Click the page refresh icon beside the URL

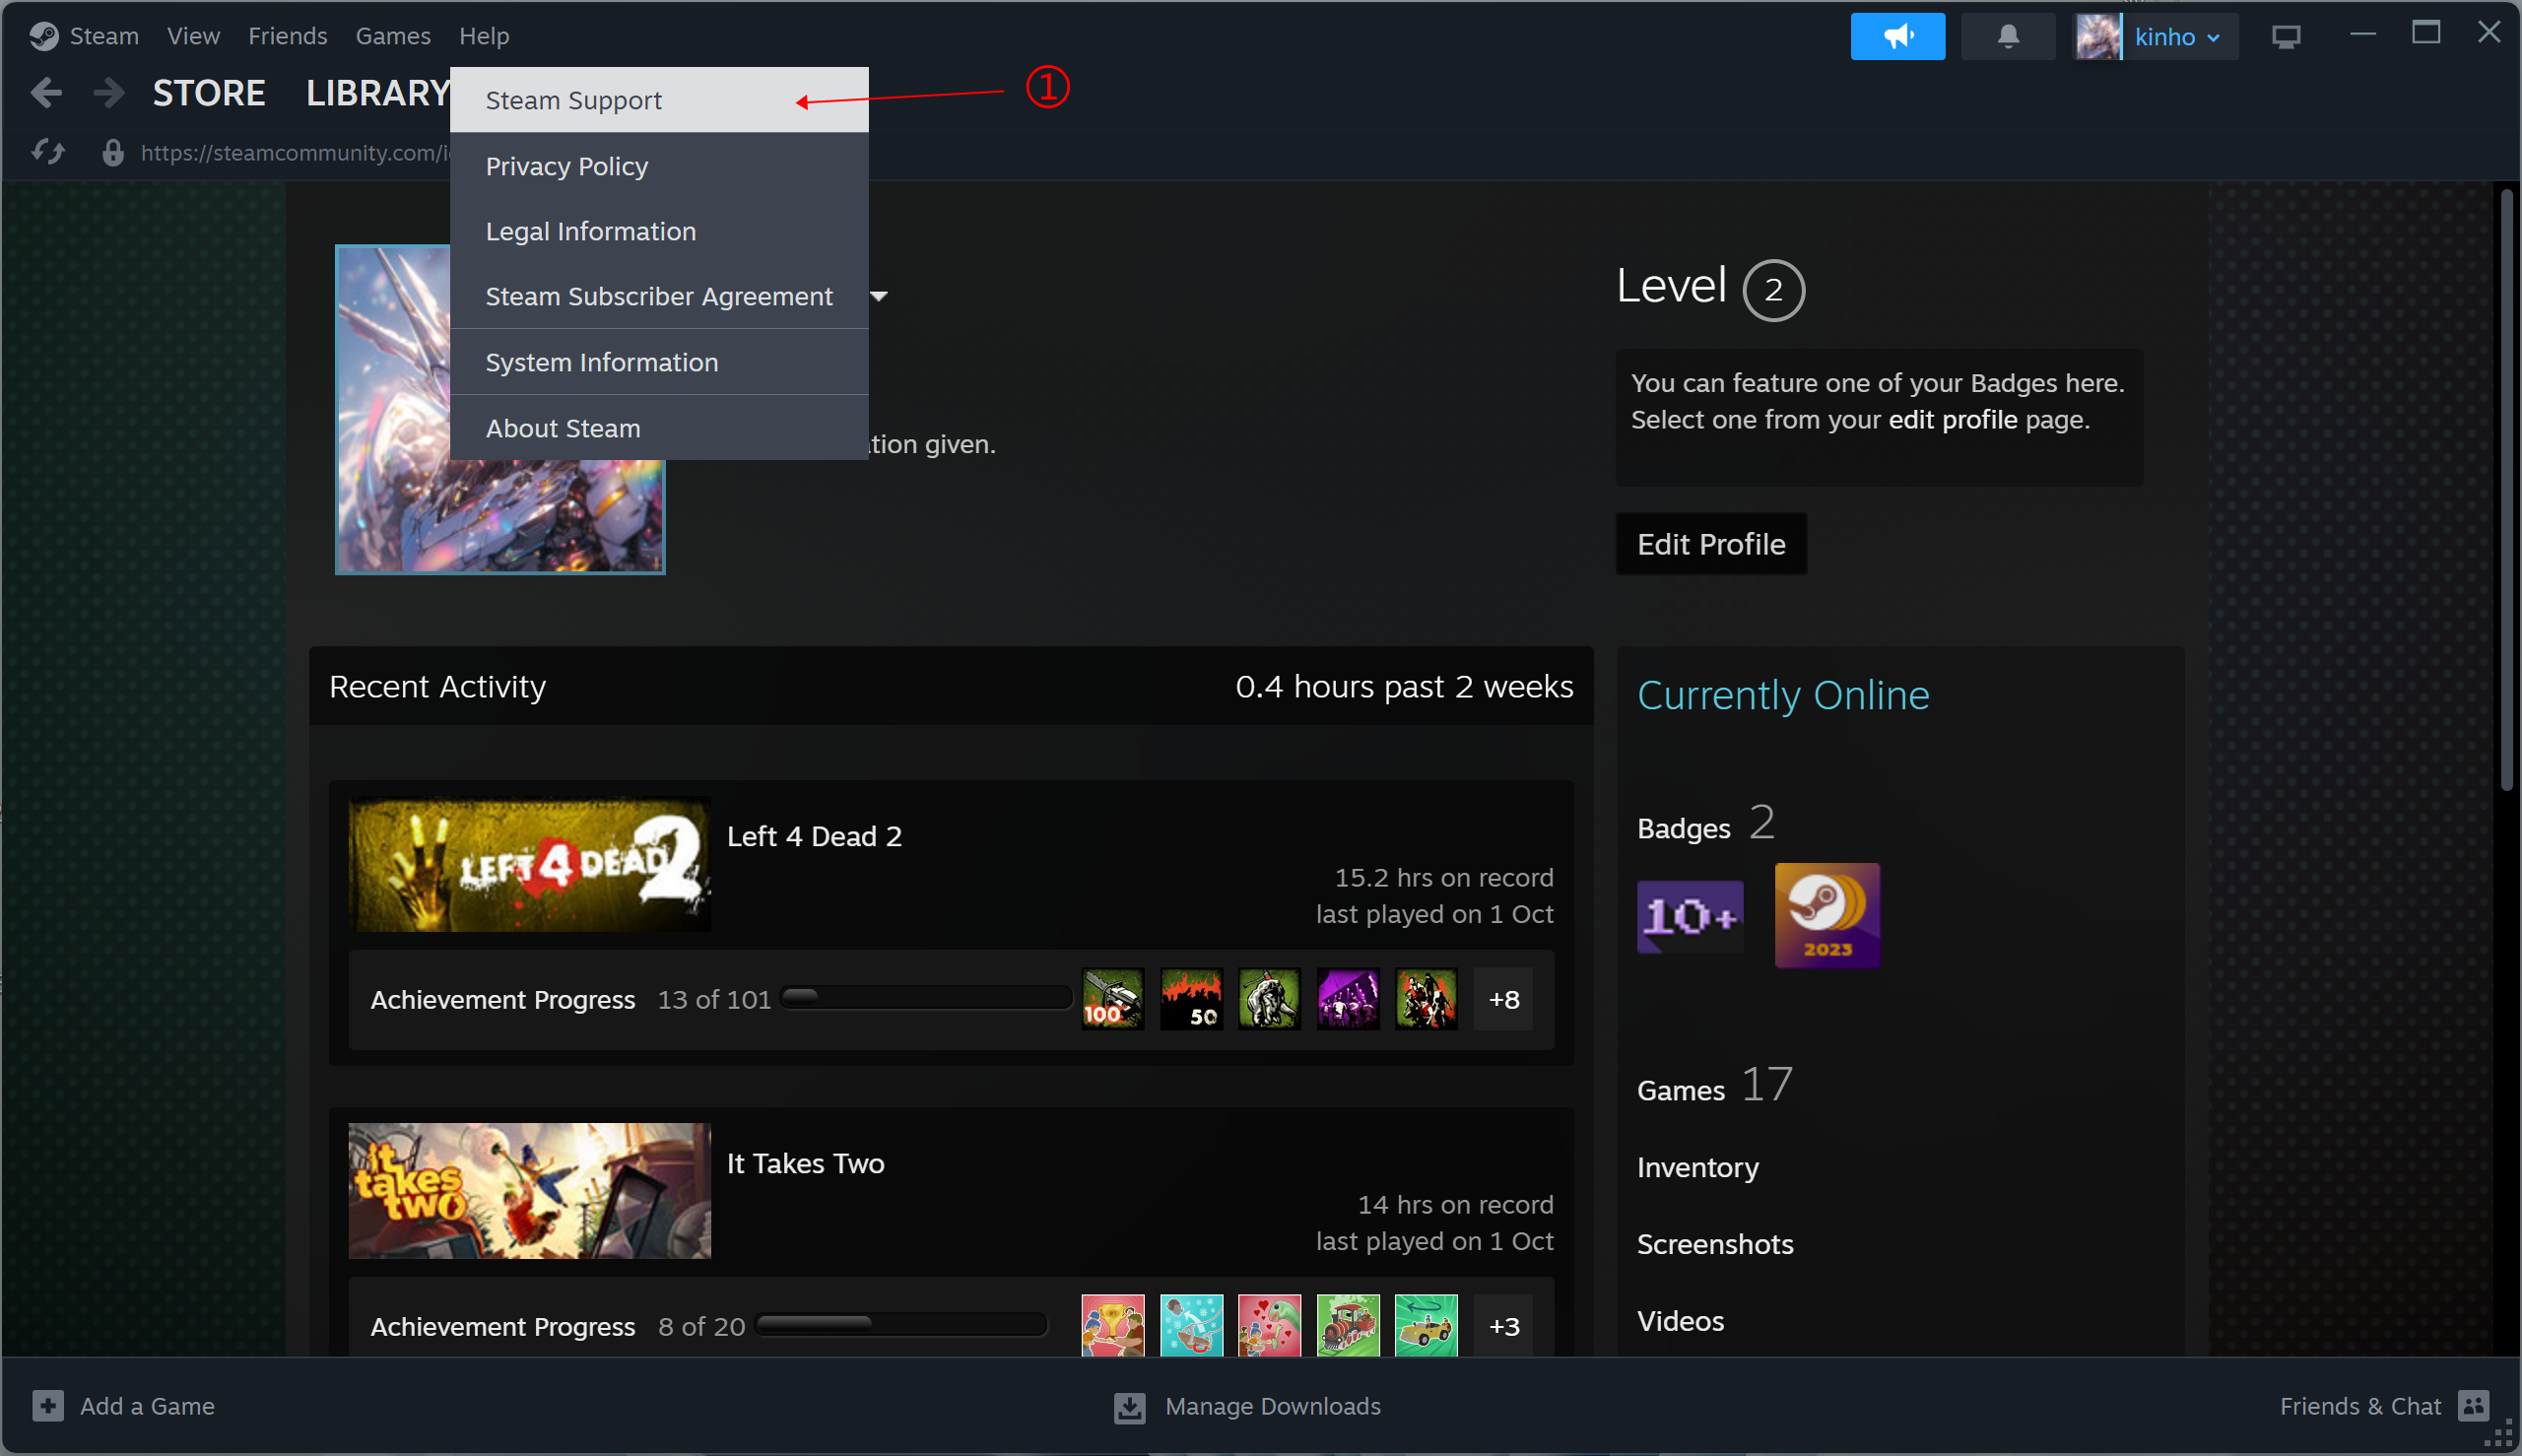click(46, 153)
